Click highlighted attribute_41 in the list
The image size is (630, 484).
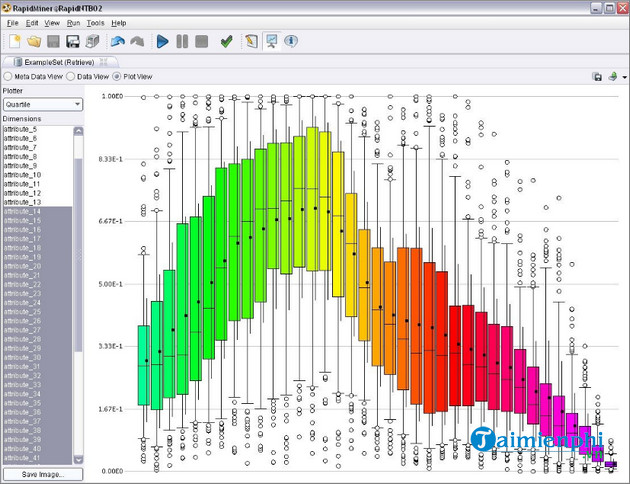coord(37,458)
